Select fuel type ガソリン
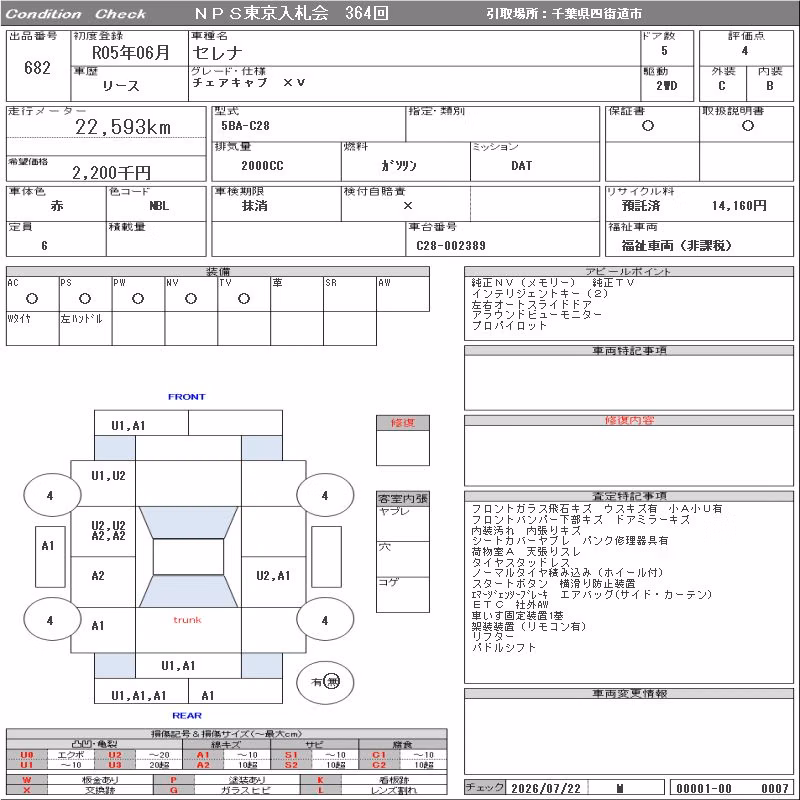Image resolution: width=800 pixels, height=800 pixels. pyautogui.click(x=399, y=166)
